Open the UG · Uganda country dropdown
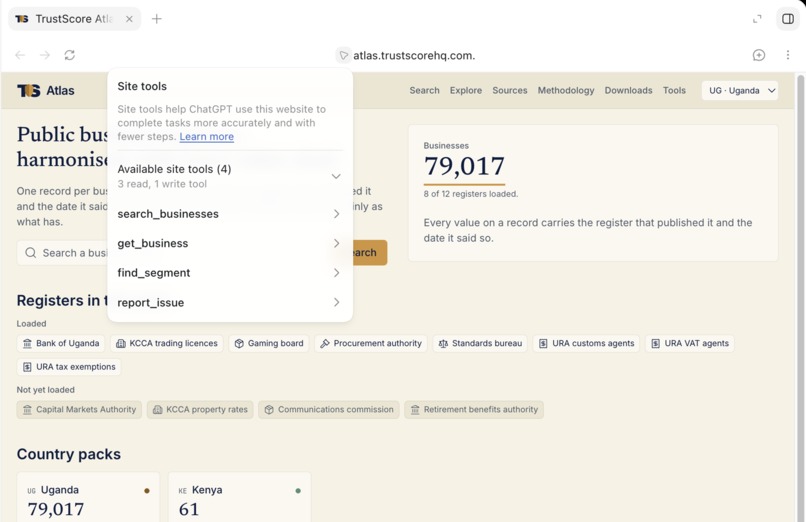Image resolution: width=806 pixels, height=522 pixels. point(740,90)
